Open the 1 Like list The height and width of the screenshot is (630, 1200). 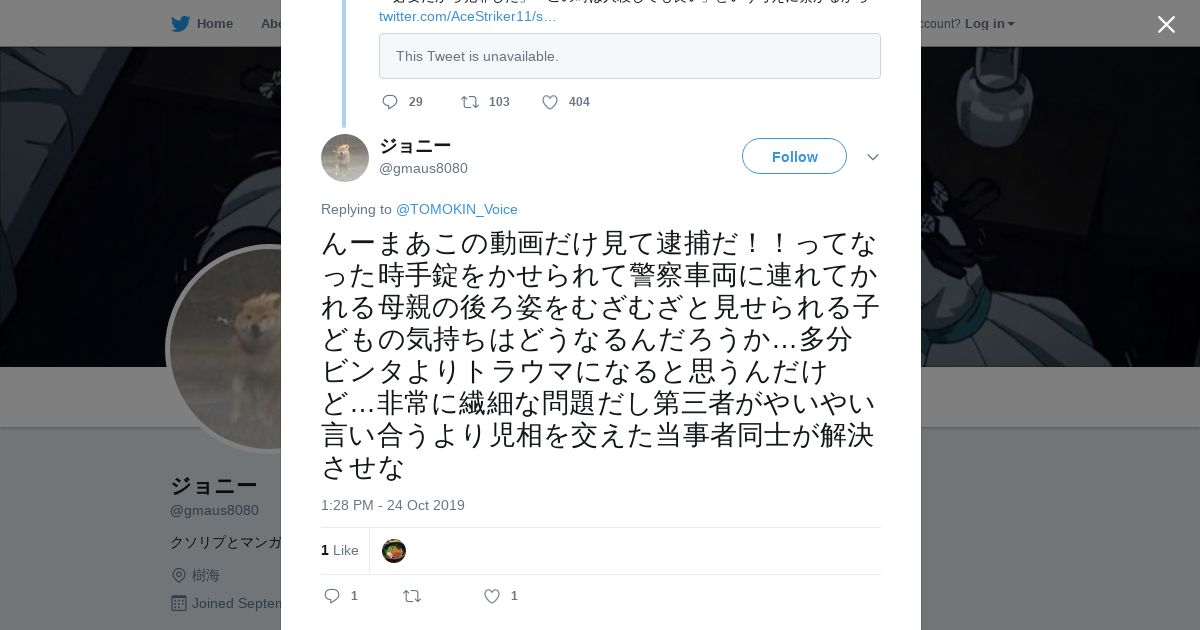pyautogui.click(x=340, y=551)
